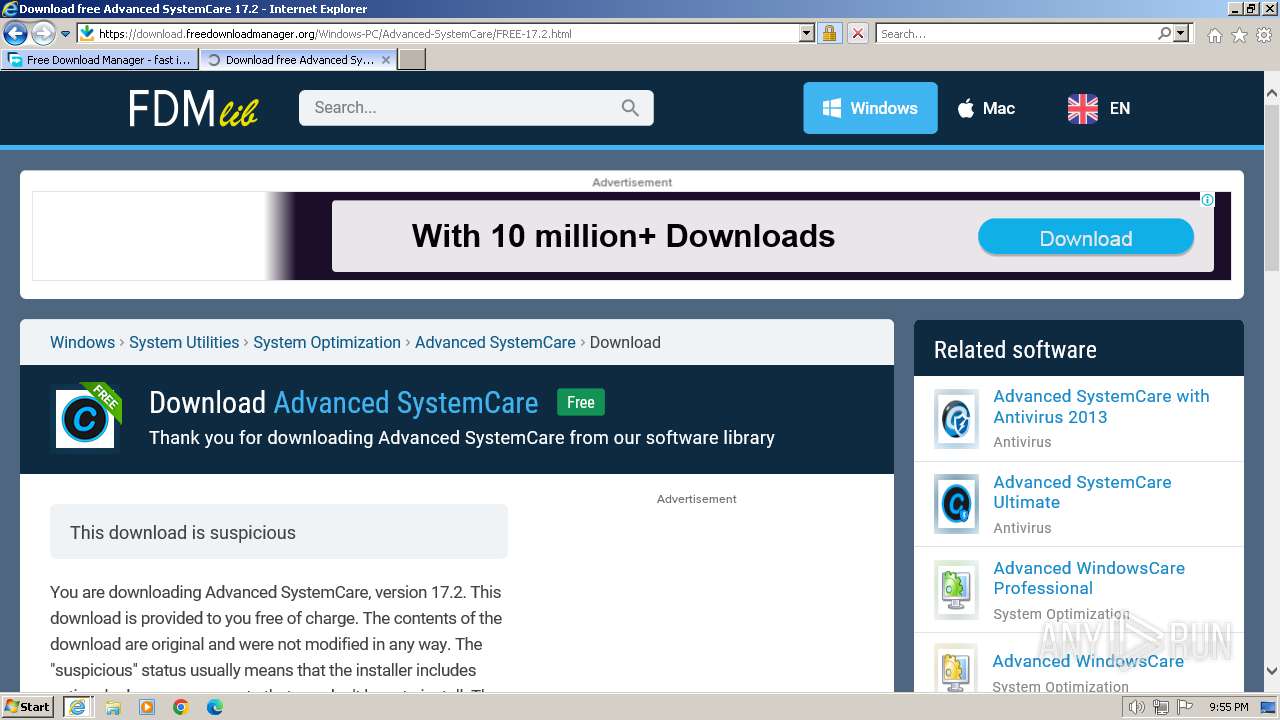Open Advanced SystemCare with Antivirus 2013 link
Viewport: 1280px width, 720px height.
click(1101, 406)
